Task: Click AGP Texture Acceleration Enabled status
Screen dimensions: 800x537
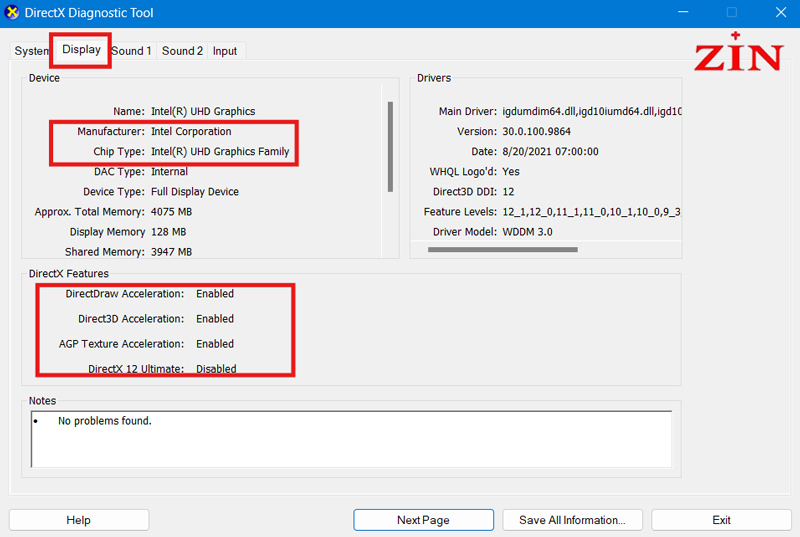Action: click(x=215, y=344)
